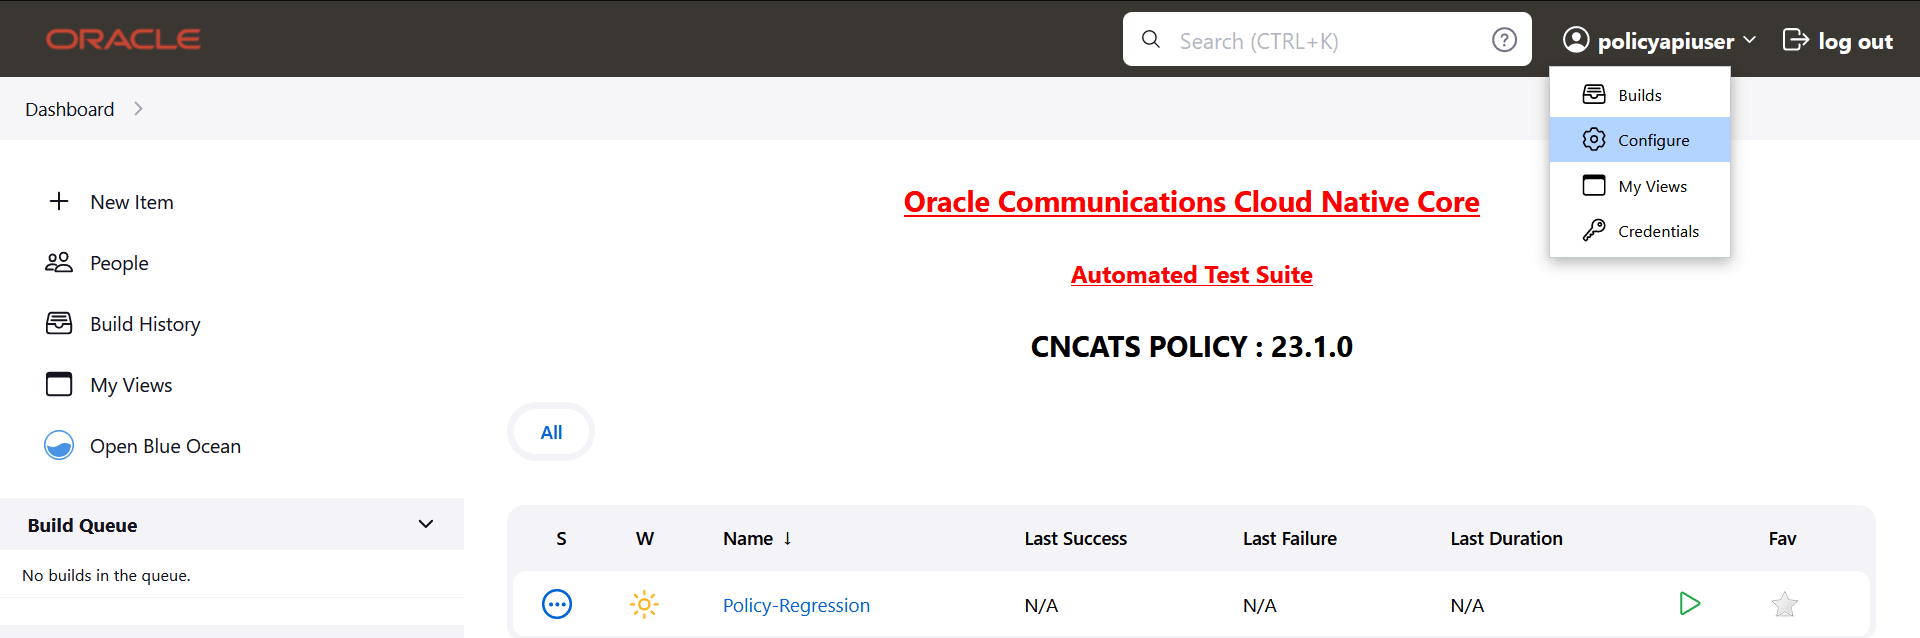Image resolution: width=1920 pixels, height=638 pixels.
Task: Click the Dashboard breadcrumb chevron
Action: (x=138, y=108)
